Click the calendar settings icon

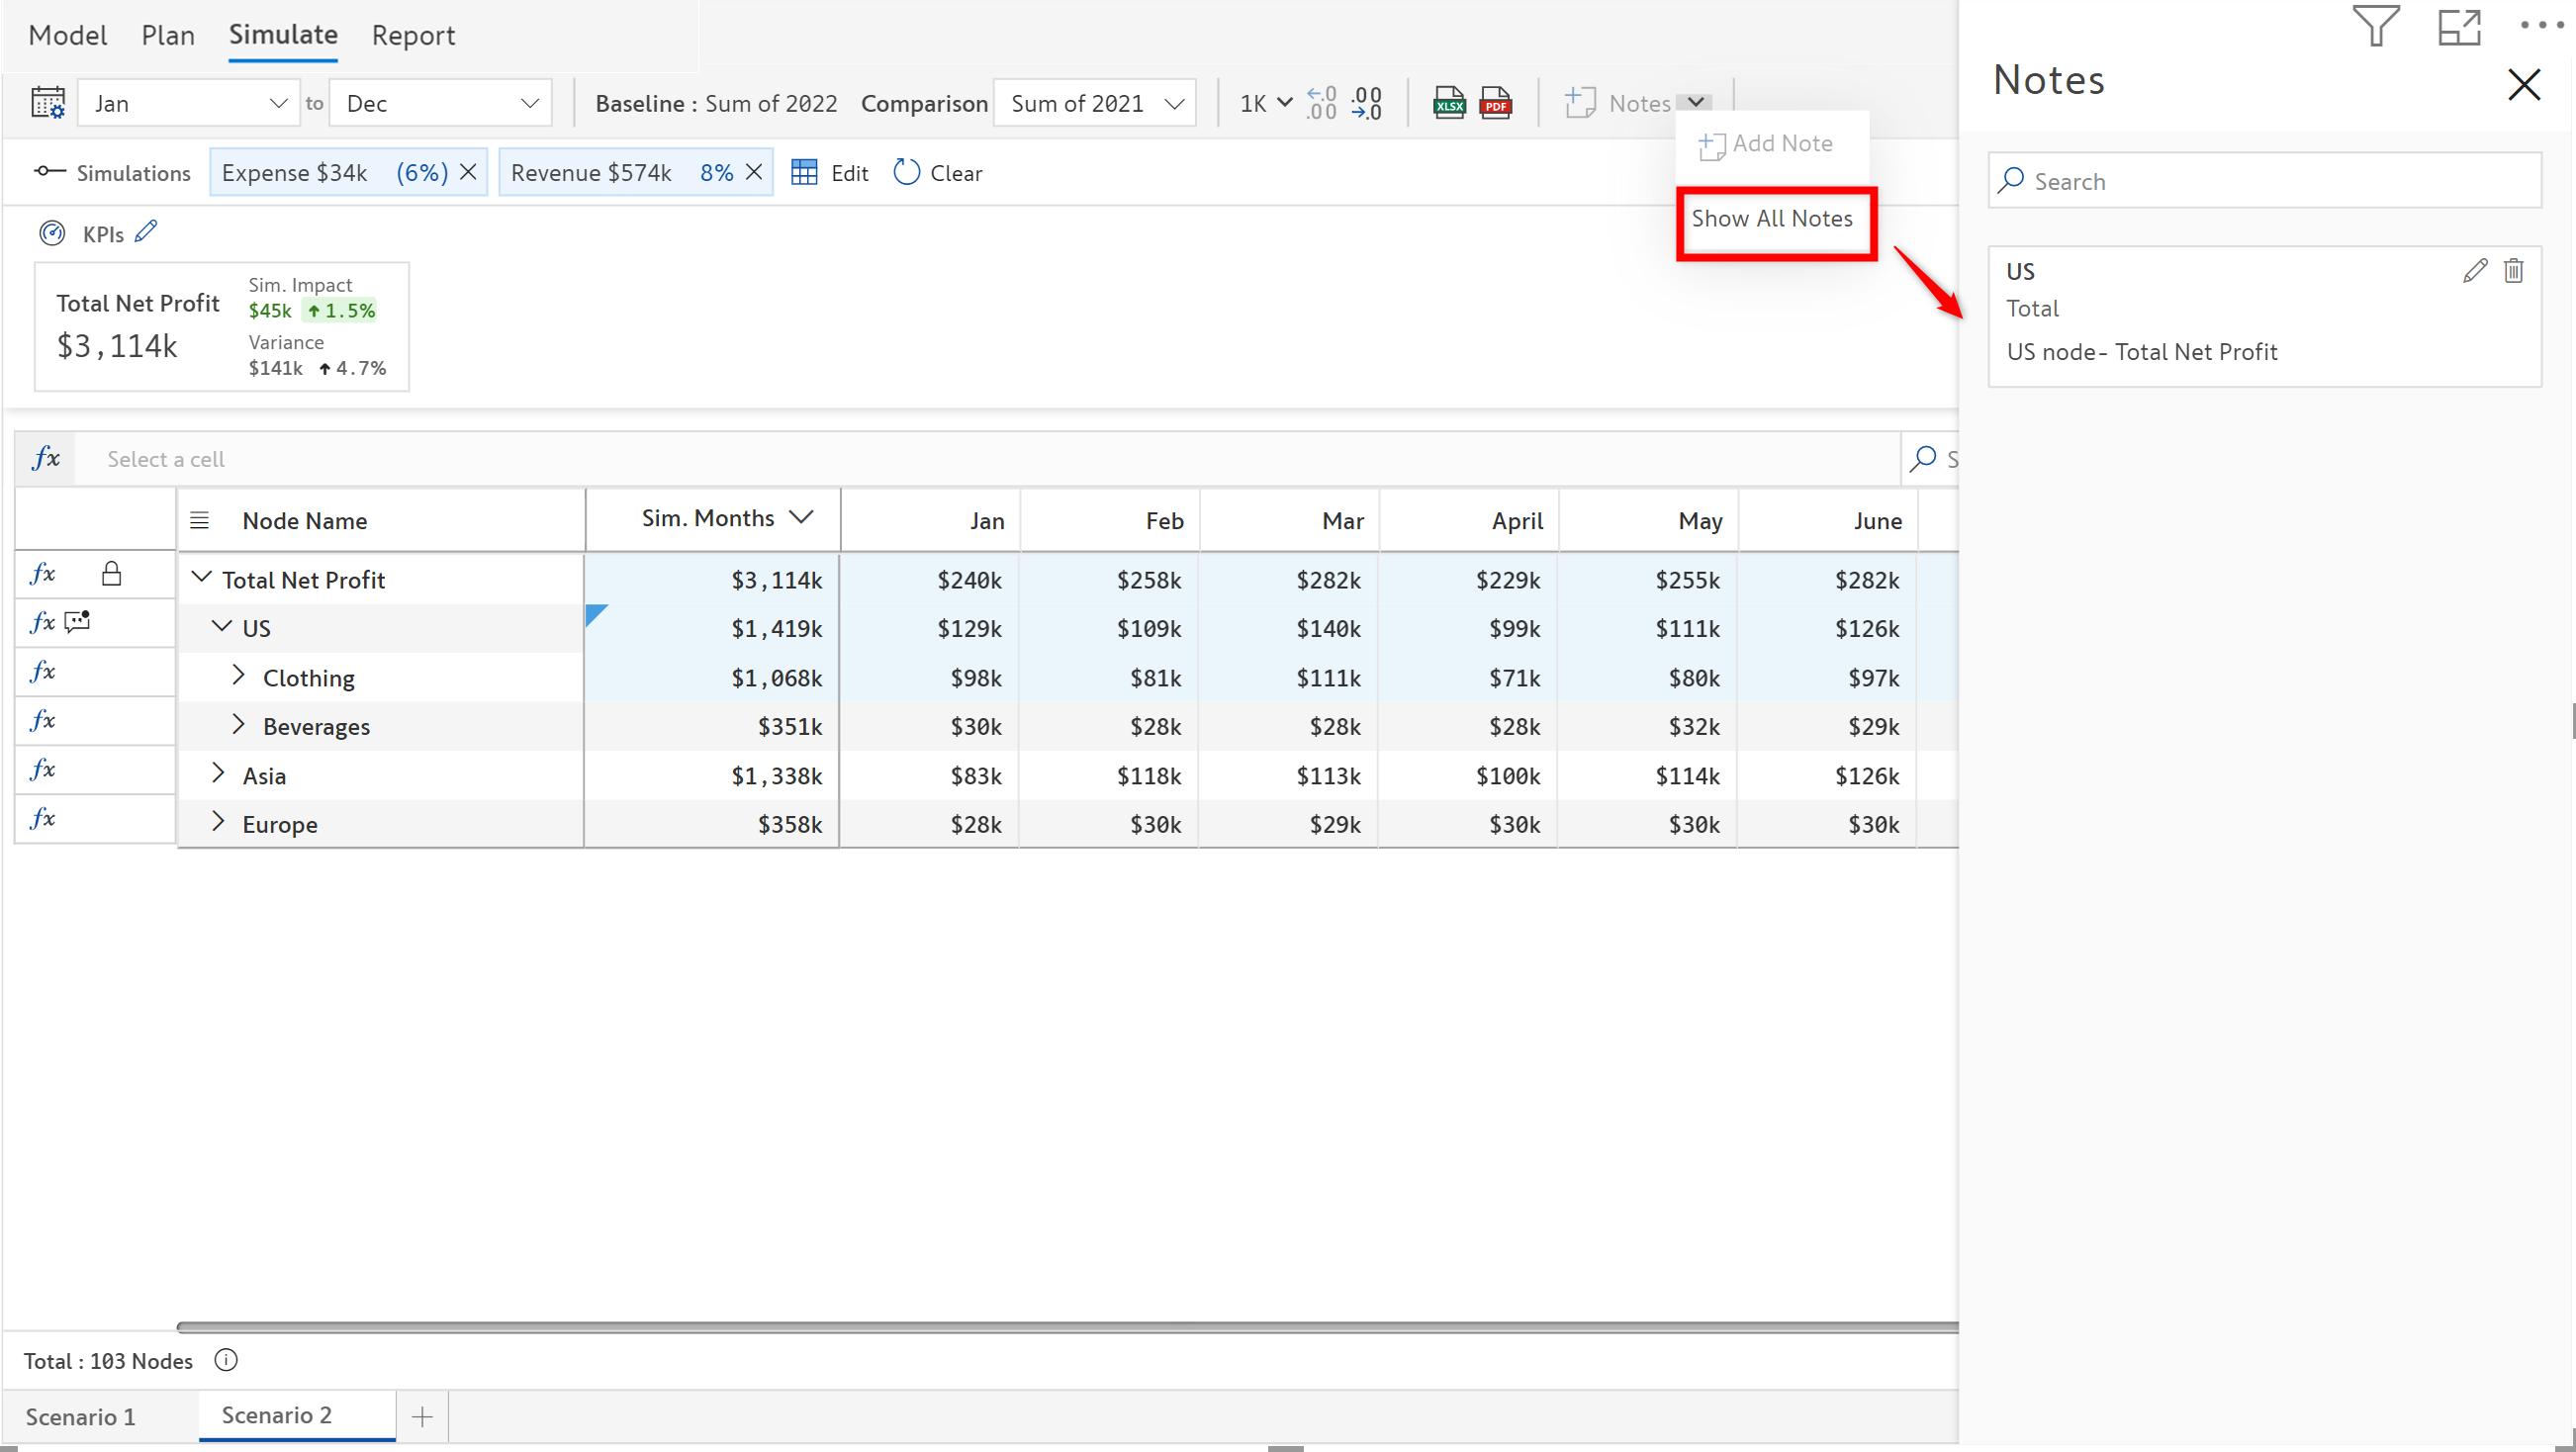(x=47, y=103)
